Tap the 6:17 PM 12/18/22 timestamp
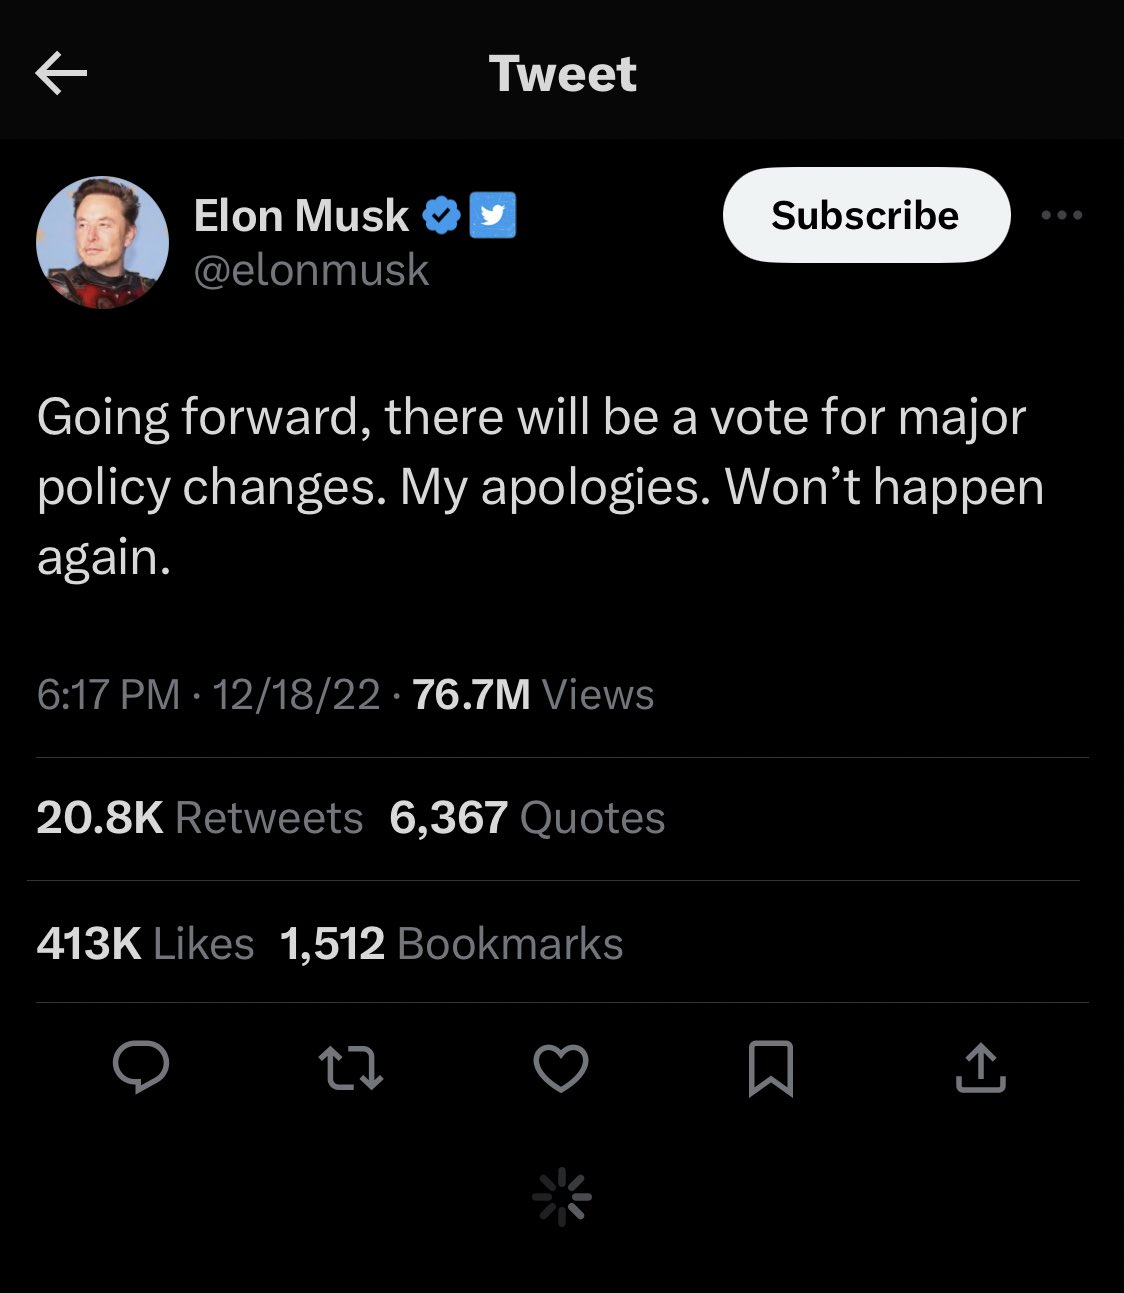 (208, 694)
